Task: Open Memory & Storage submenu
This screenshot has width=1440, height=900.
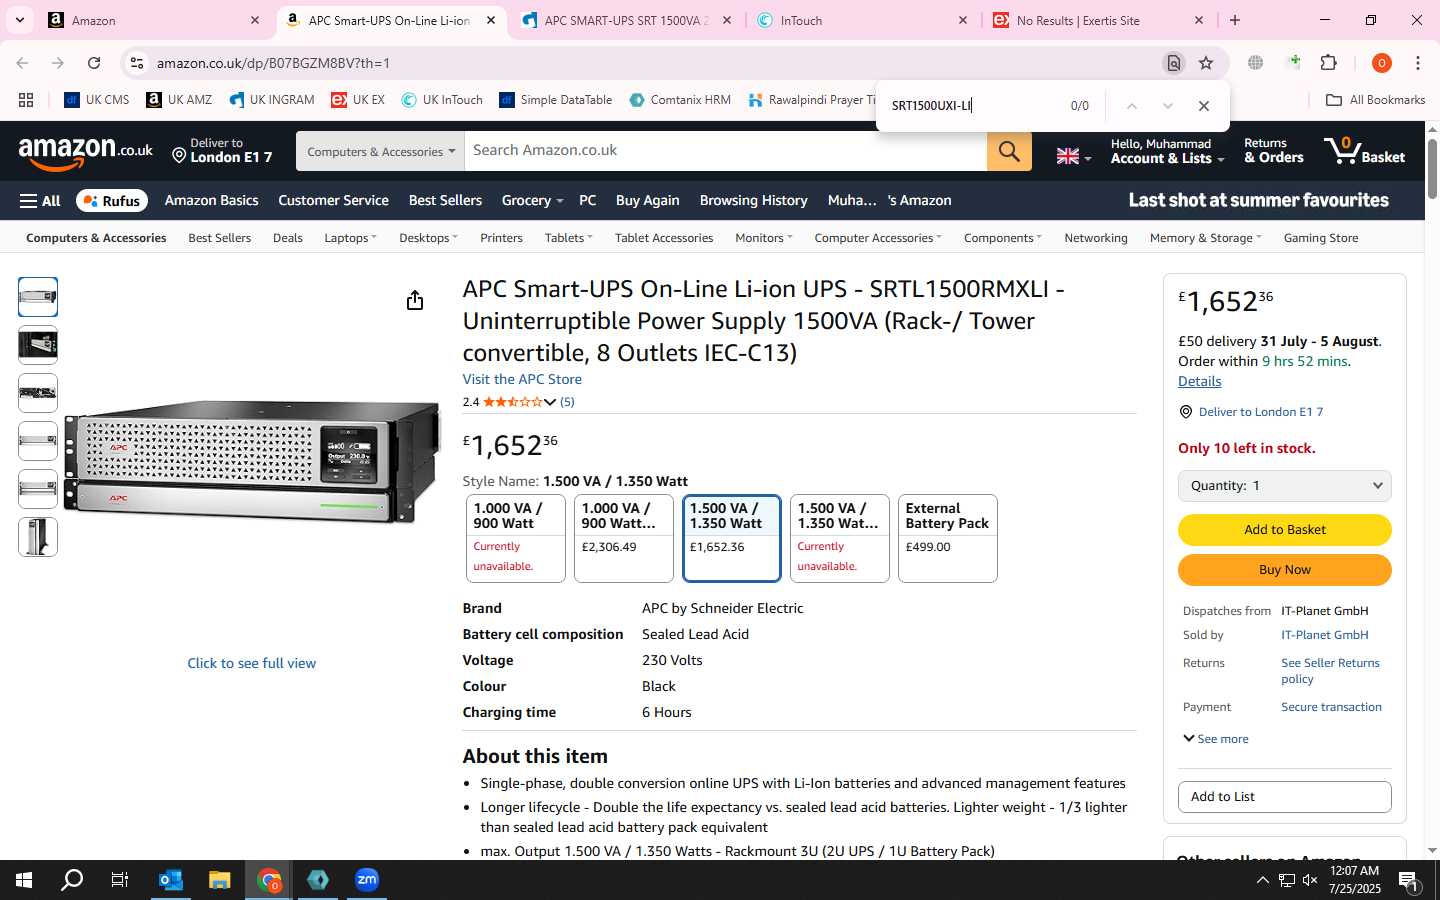Action: point(1205,238)
